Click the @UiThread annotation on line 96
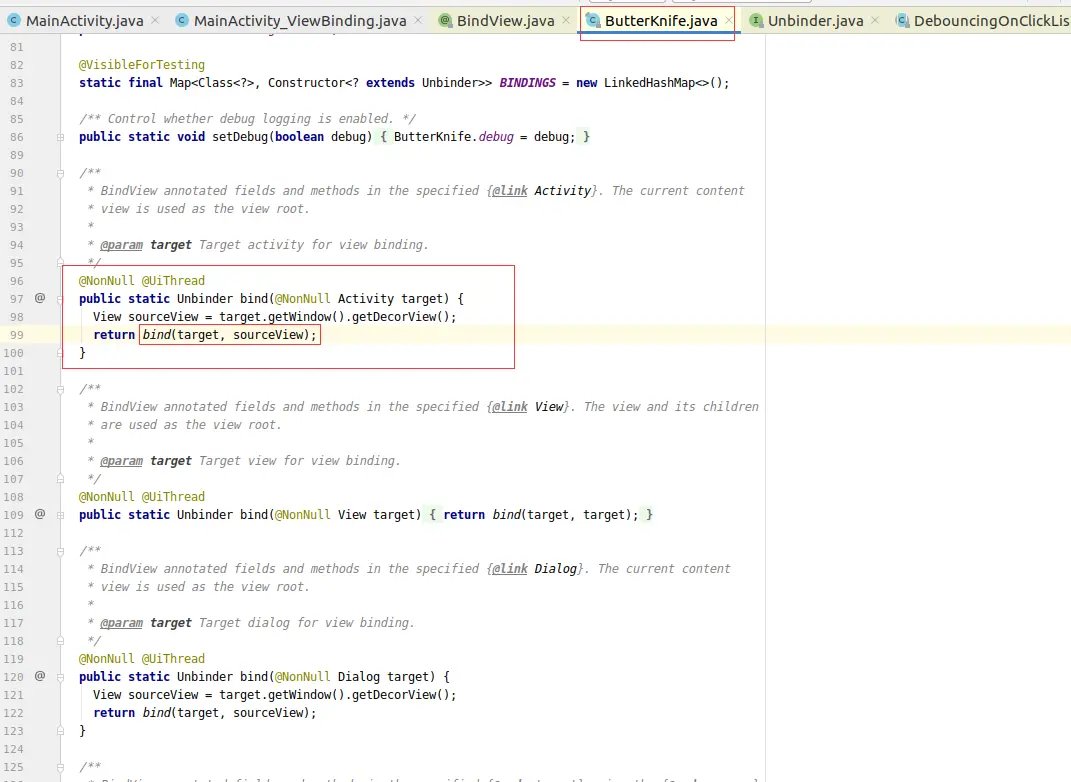This screenshot has width=1071, height=782. [173, 280]
